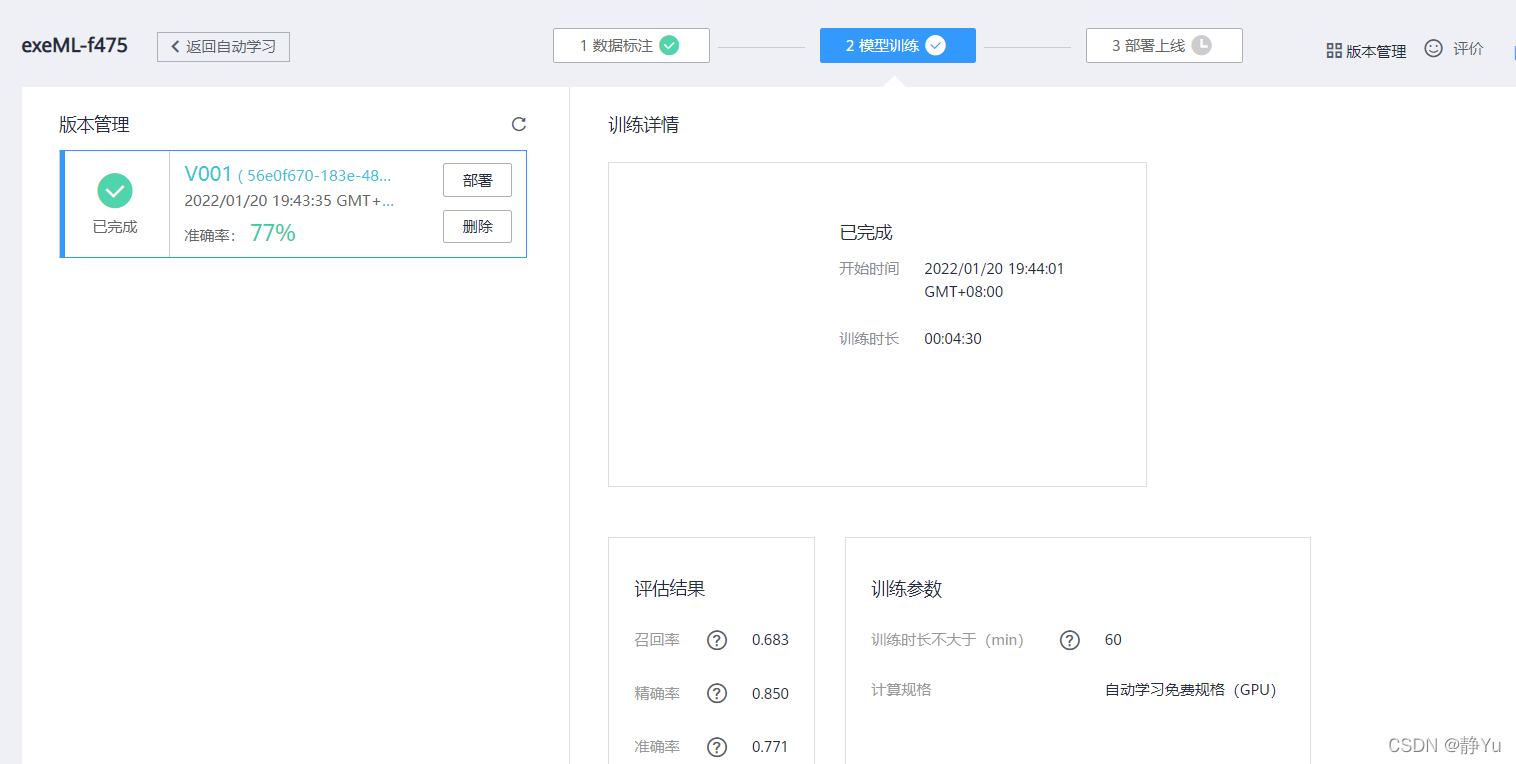This screenshot has height=764, width=1516.
Task: Click 已完成 heading in 训练详情 box
Action: (x=866, y=232)
